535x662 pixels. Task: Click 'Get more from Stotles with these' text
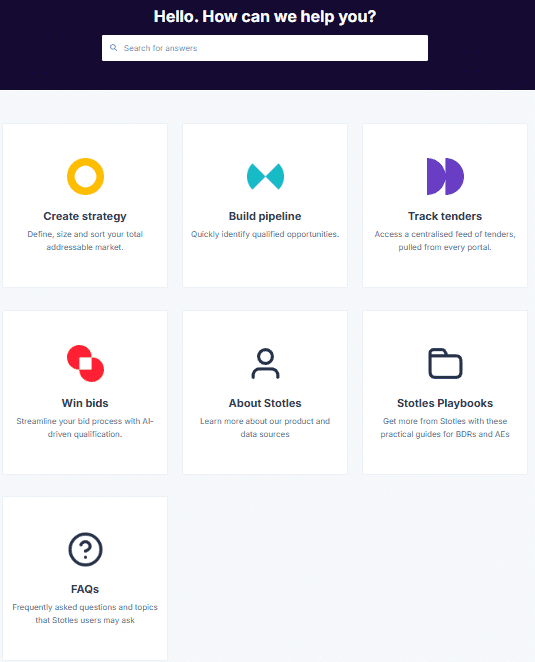(x=445, y=421)
